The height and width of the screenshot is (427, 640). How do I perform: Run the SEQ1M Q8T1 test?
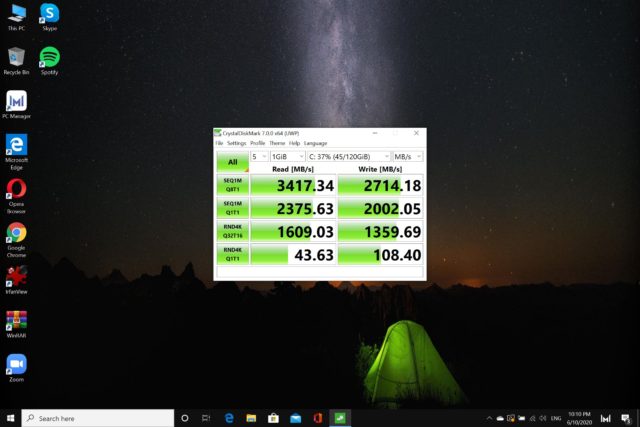233,185
